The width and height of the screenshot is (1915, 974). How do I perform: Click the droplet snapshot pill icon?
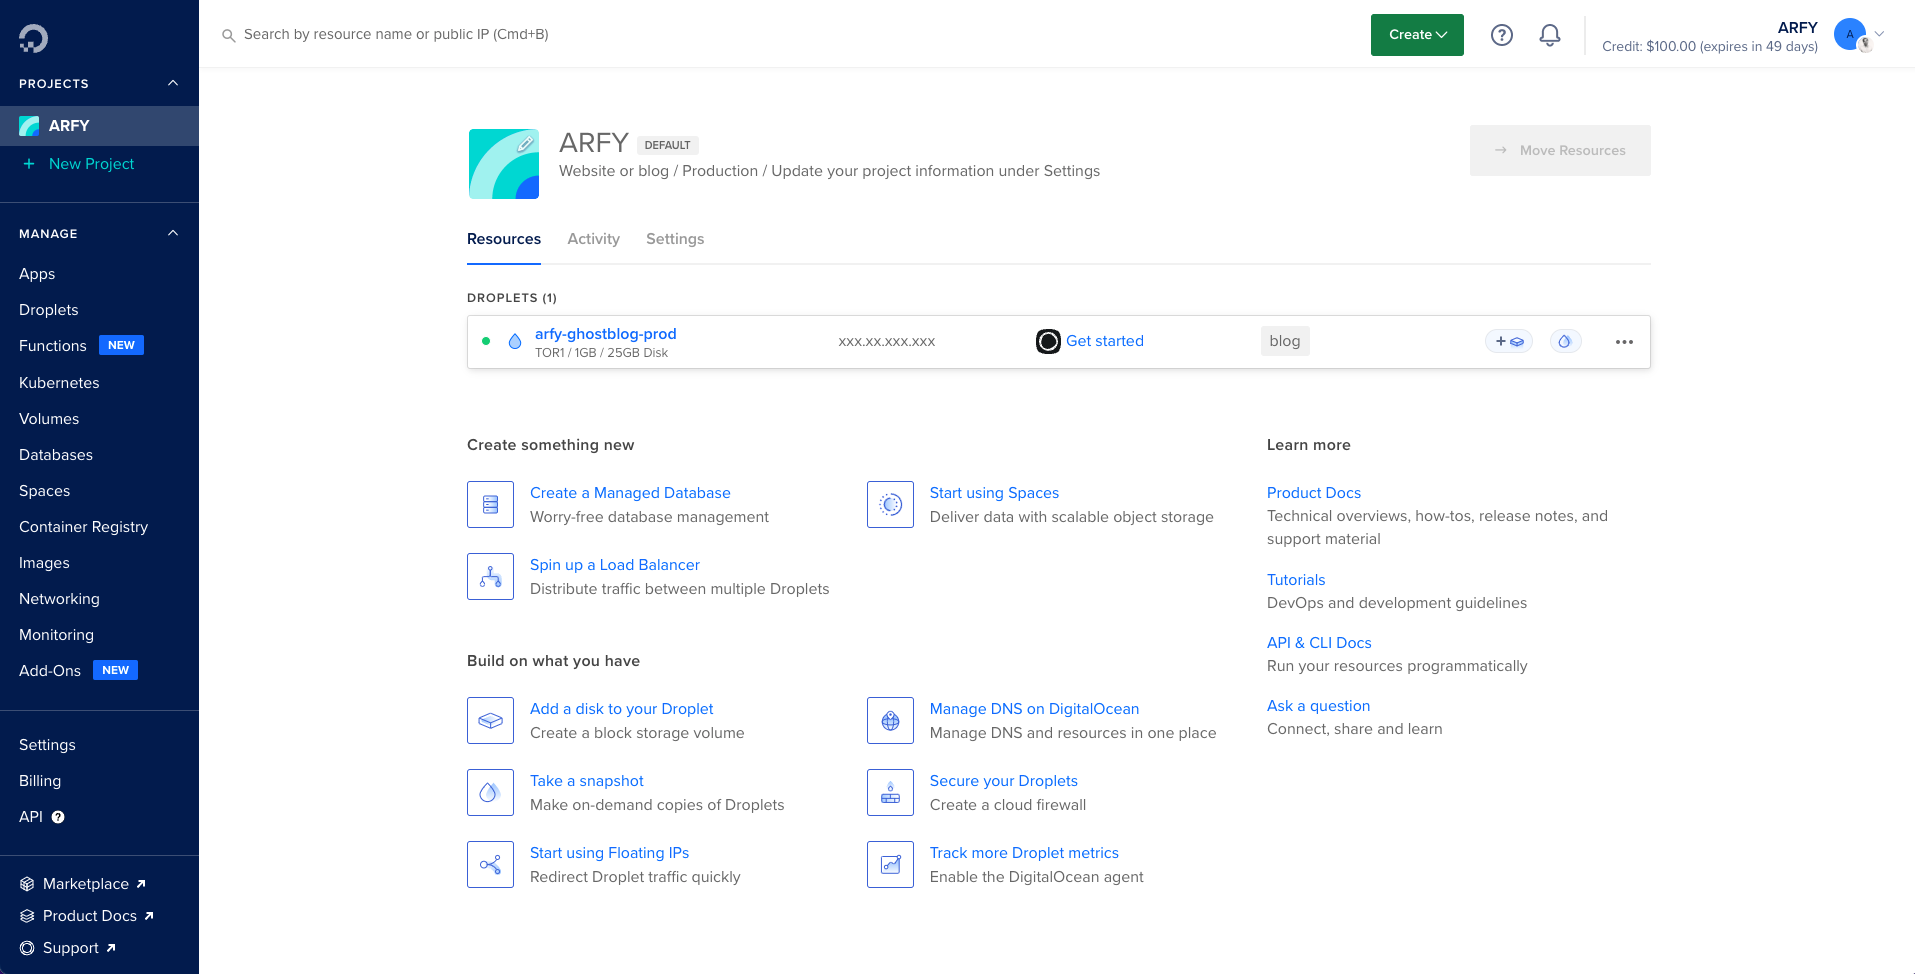click(1565, 341)
